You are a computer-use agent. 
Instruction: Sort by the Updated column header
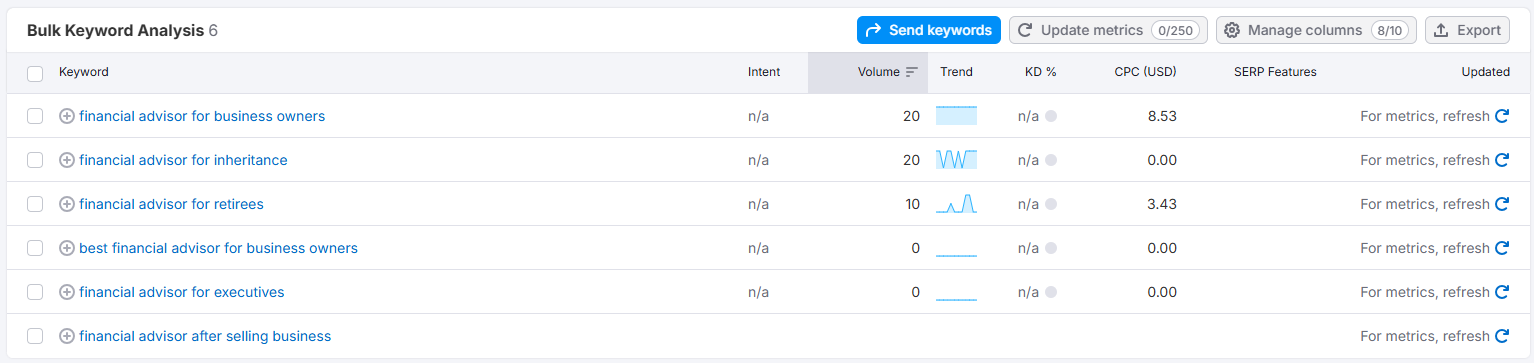[1485, 72]
